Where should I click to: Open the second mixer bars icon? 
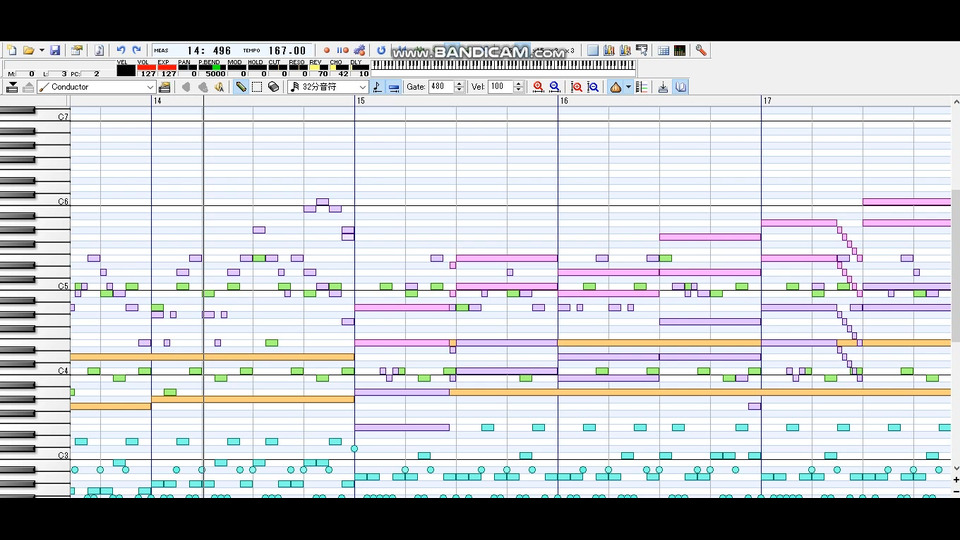(x=625, y=50)
